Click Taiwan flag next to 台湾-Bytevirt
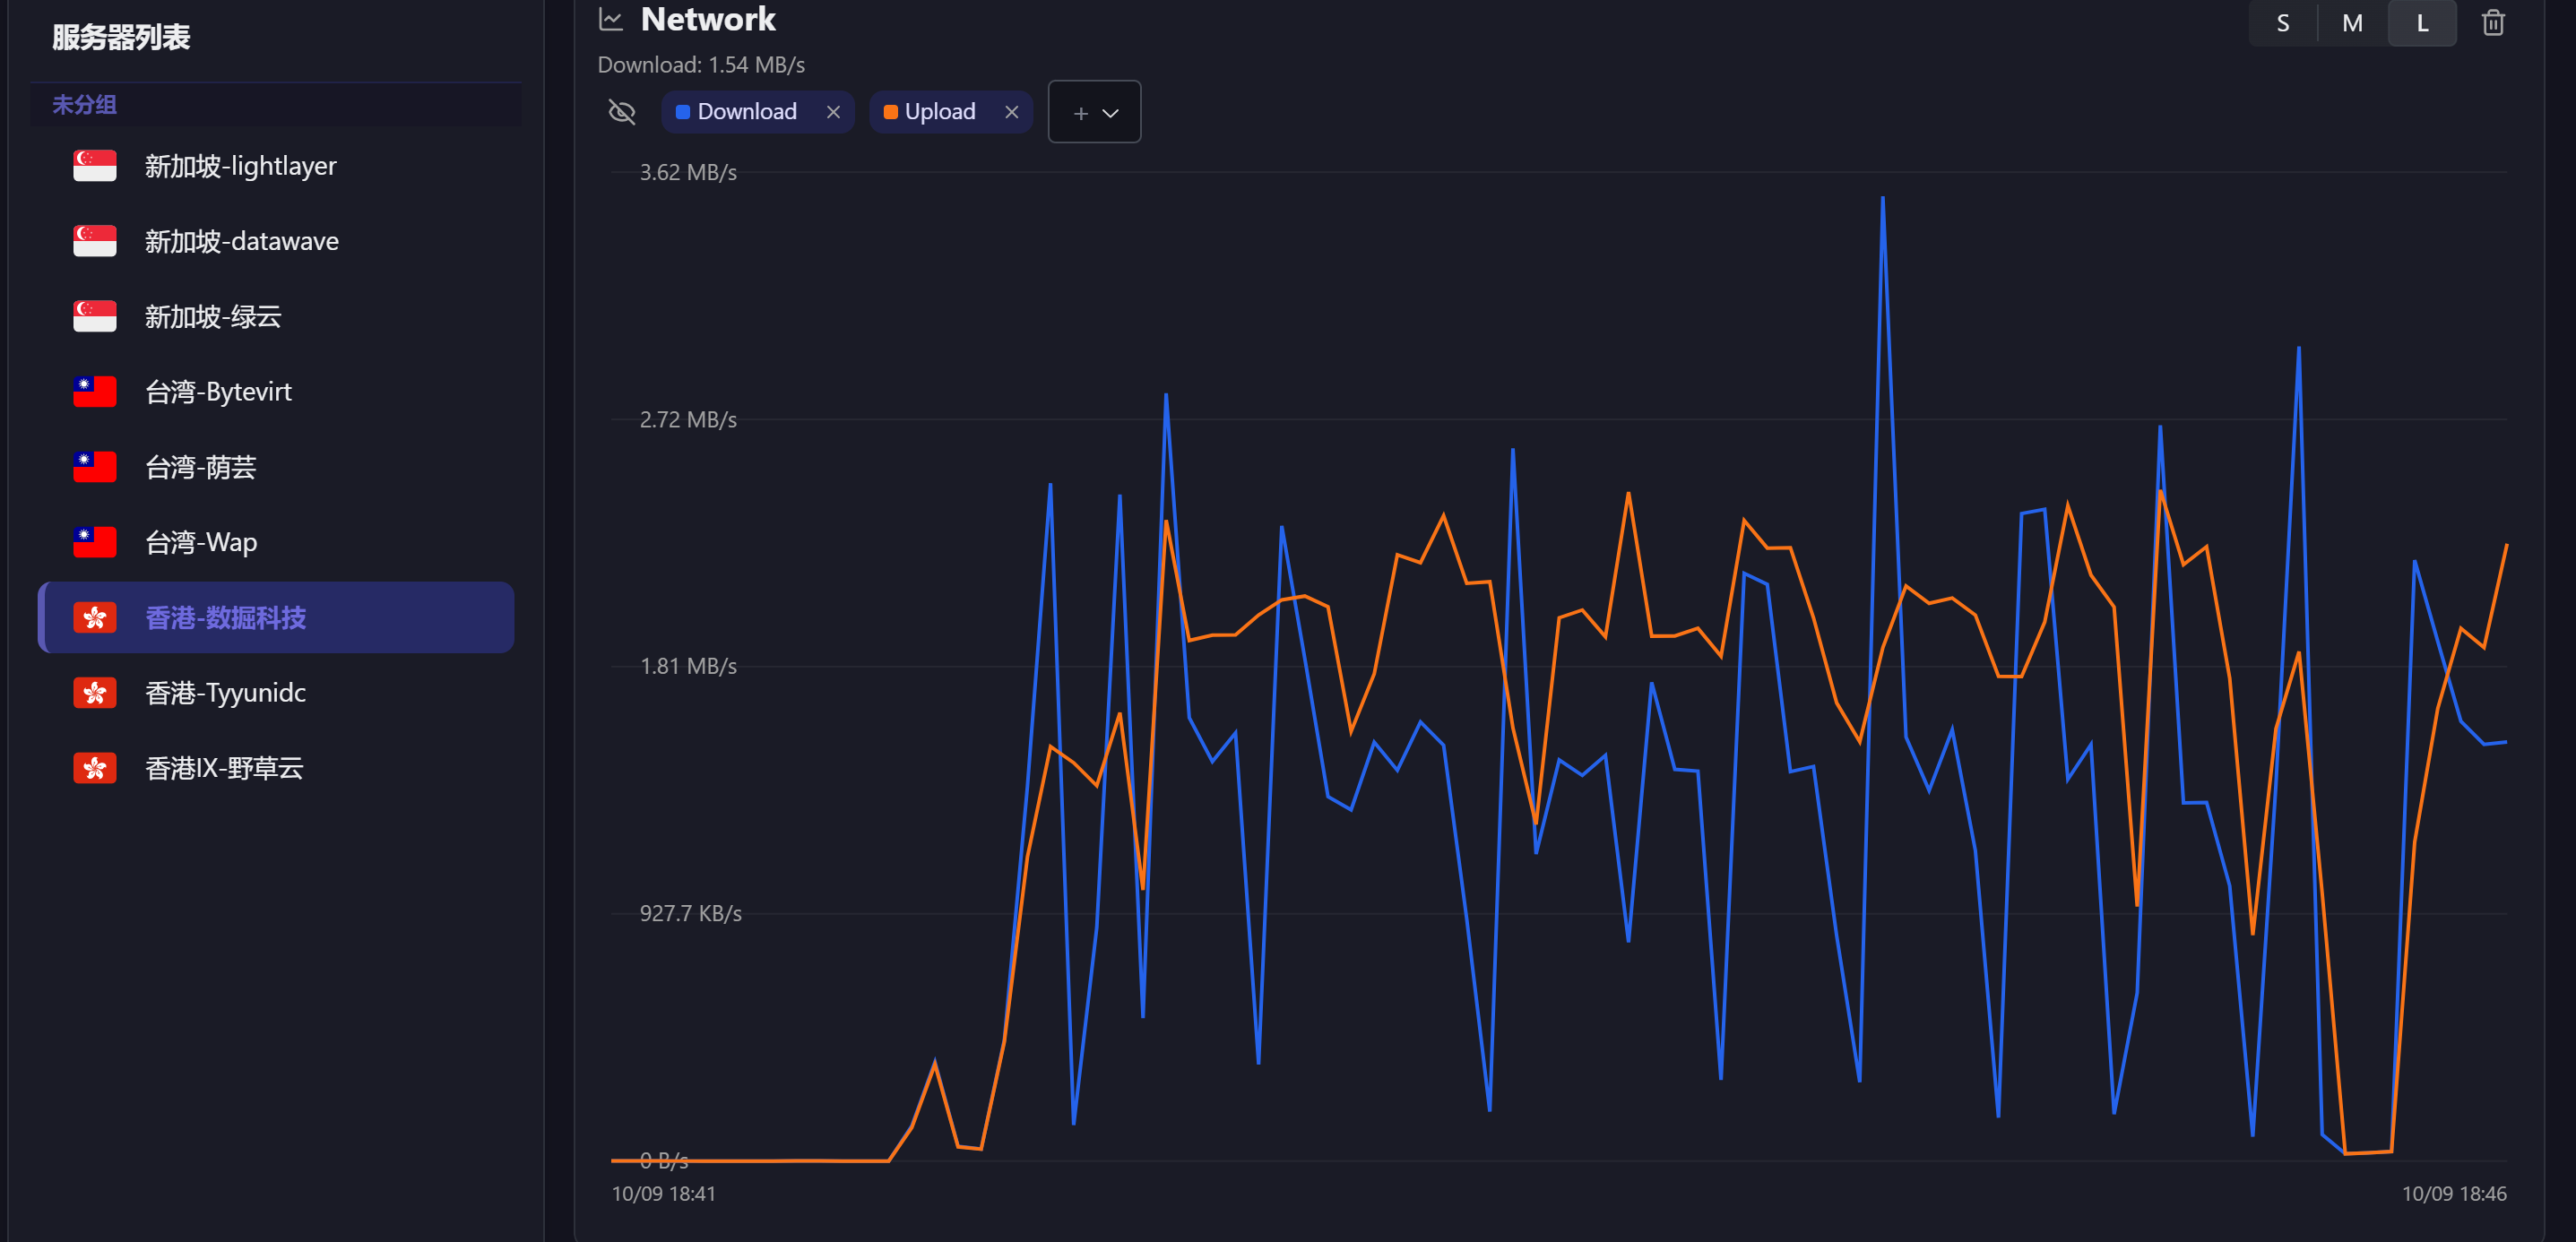The width and height of the screenshot is (2576, 1242). pyautogui.click(x=95, y=392)
